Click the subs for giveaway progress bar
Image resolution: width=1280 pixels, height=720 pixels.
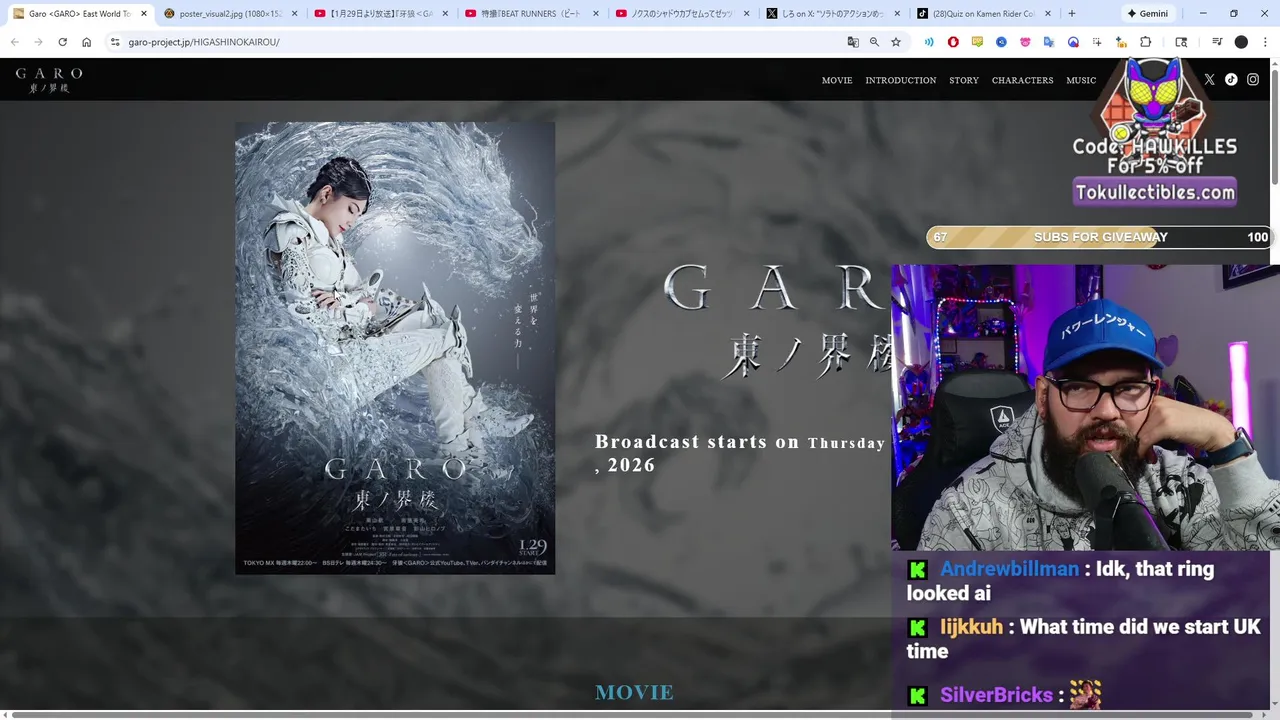click(1099, 237)
